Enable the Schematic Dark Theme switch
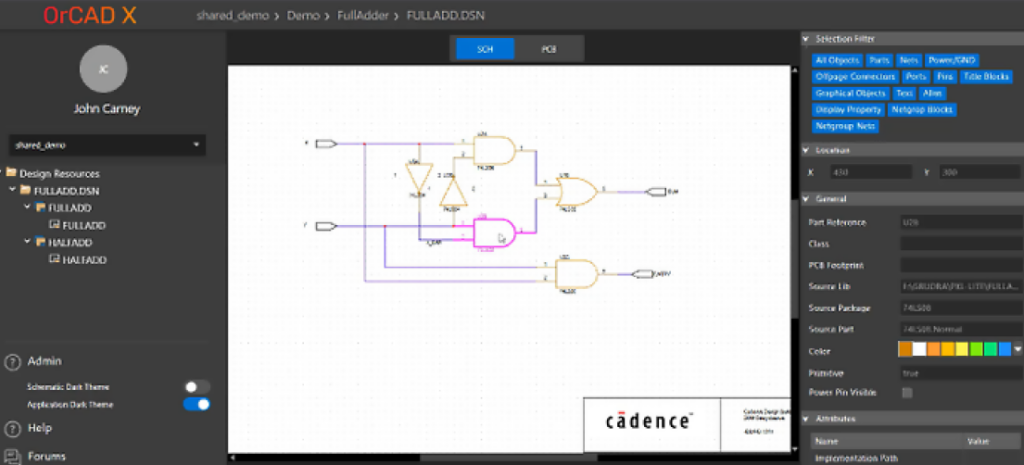Screen dimensions: 1024x465 [x=197, y=387]
